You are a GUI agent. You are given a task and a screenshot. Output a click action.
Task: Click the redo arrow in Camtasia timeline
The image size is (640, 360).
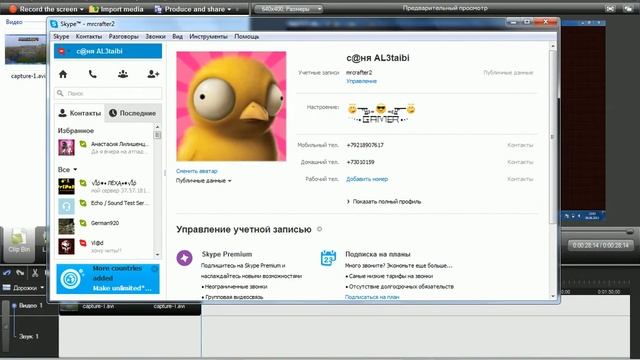pos(20,273)
